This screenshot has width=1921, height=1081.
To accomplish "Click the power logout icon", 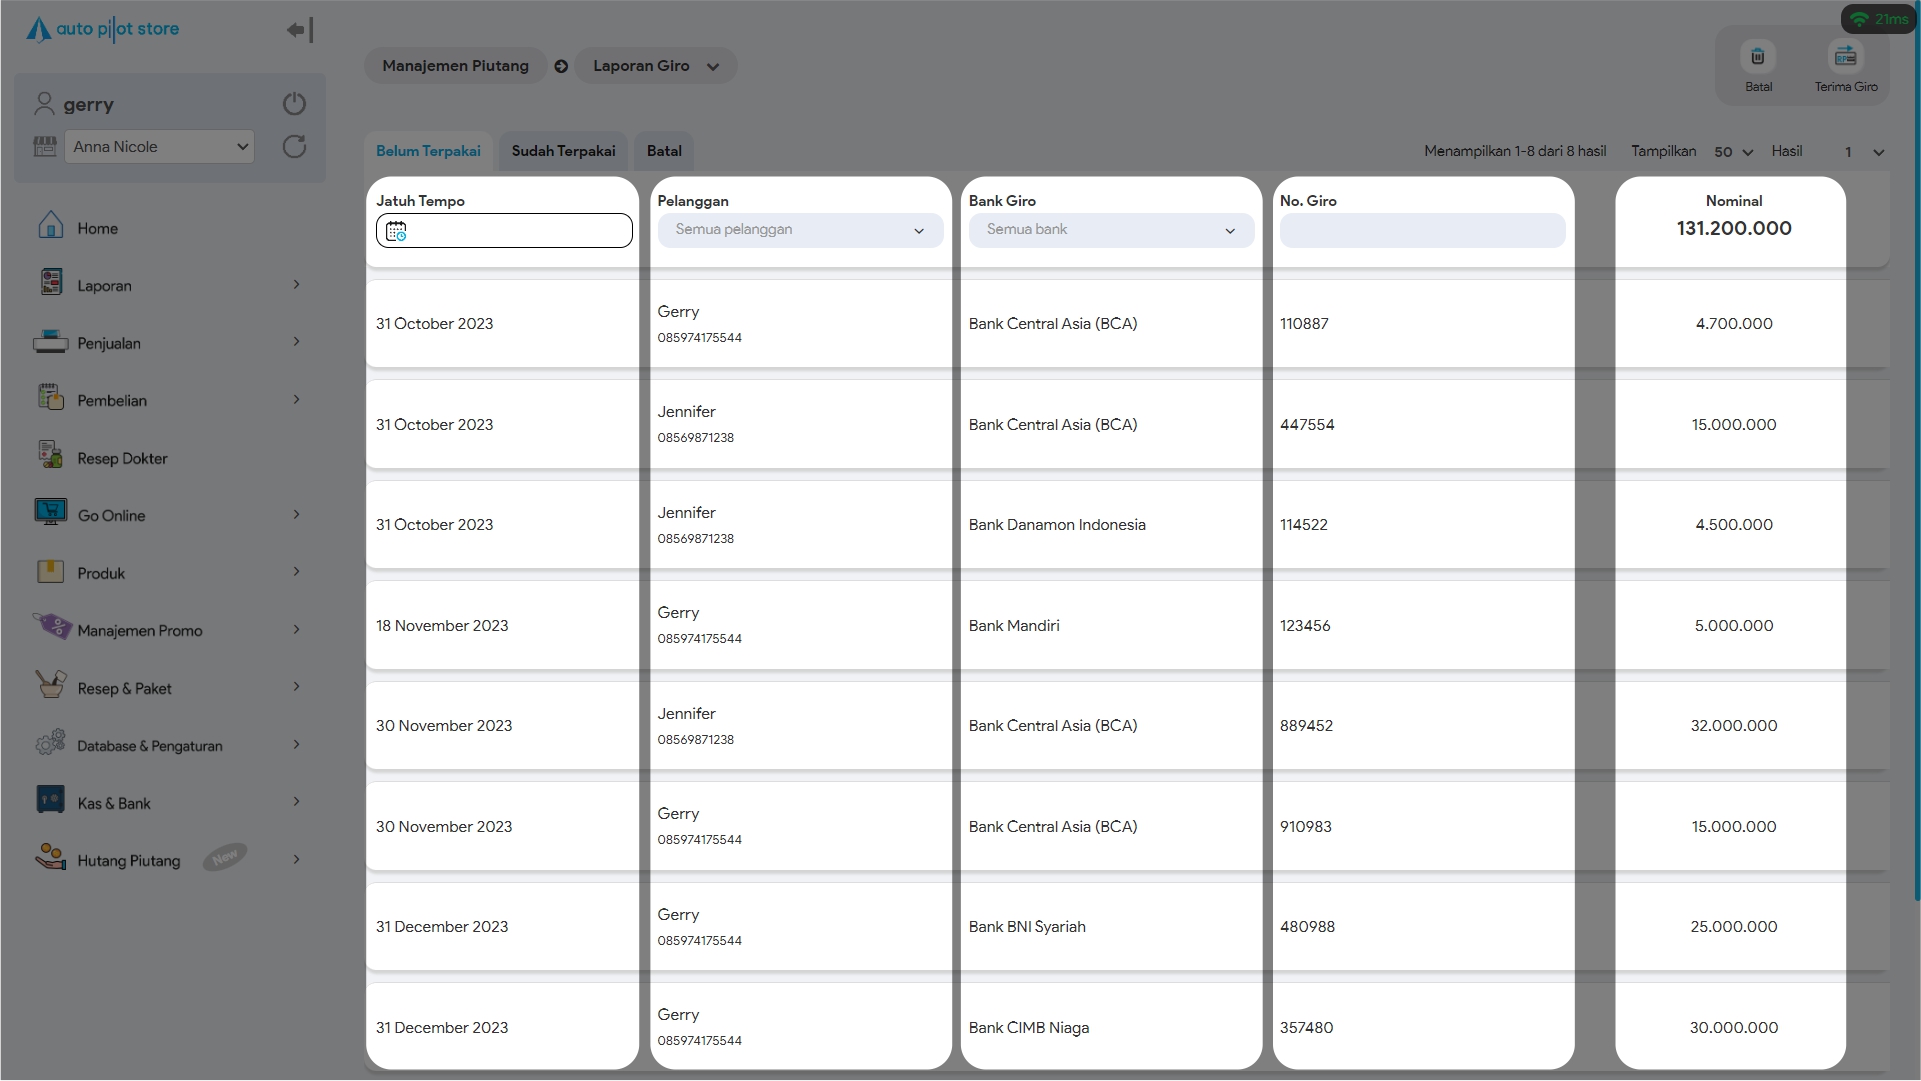I will pyautogui.click(x=294, y=104).
